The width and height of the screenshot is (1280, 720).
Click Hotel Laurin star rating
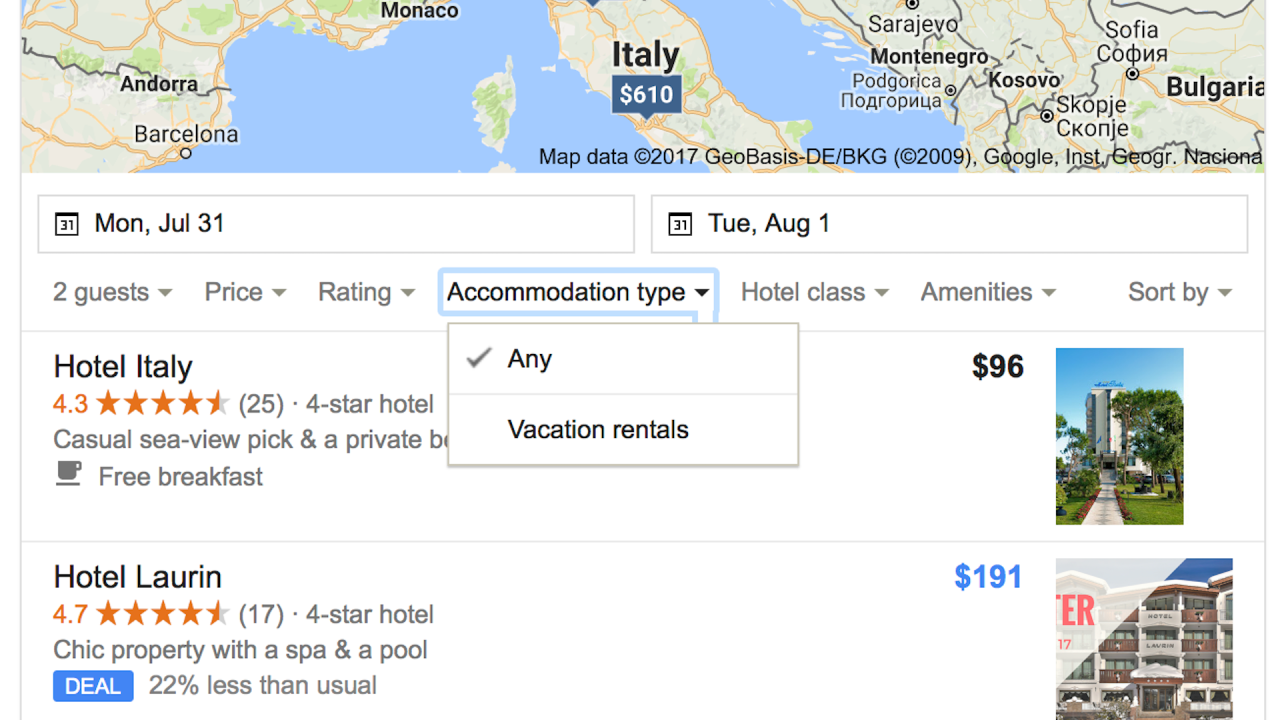[162, 614]
